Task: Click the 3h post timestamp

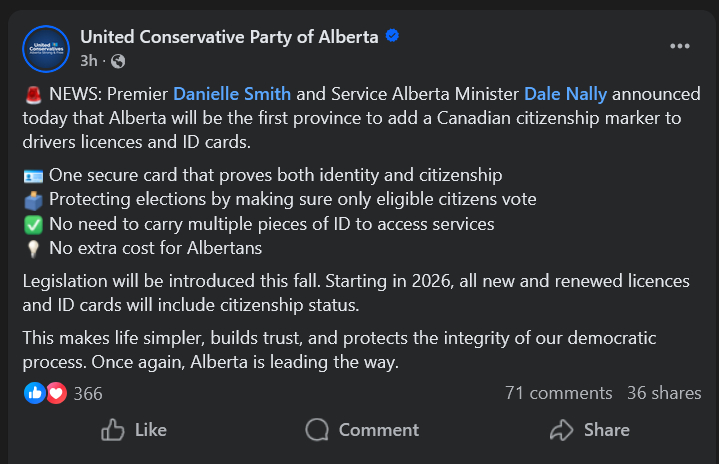Action: 89,61
